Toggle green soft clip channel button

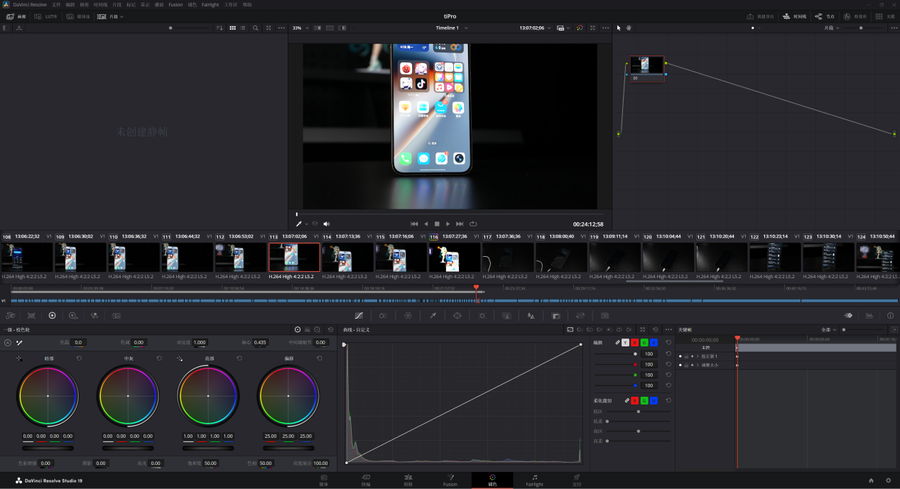pyautogui.click(x=644, y=401)
